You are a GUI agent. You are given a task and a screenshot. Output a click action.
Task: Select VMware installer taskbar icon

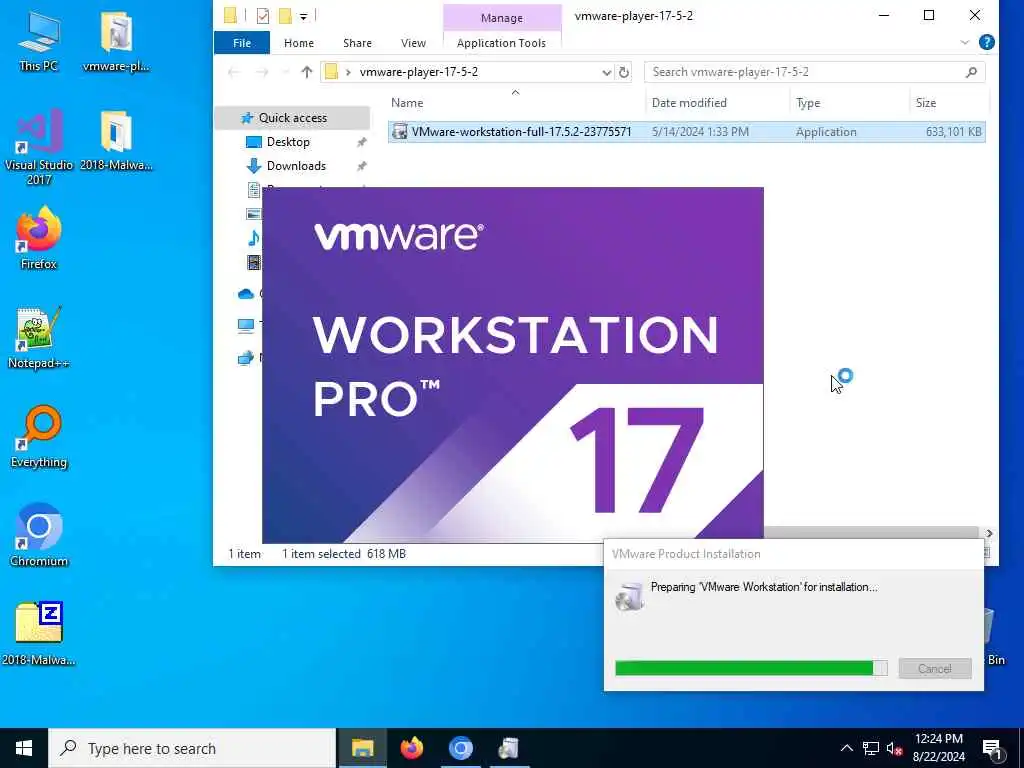tap(509, 748)
